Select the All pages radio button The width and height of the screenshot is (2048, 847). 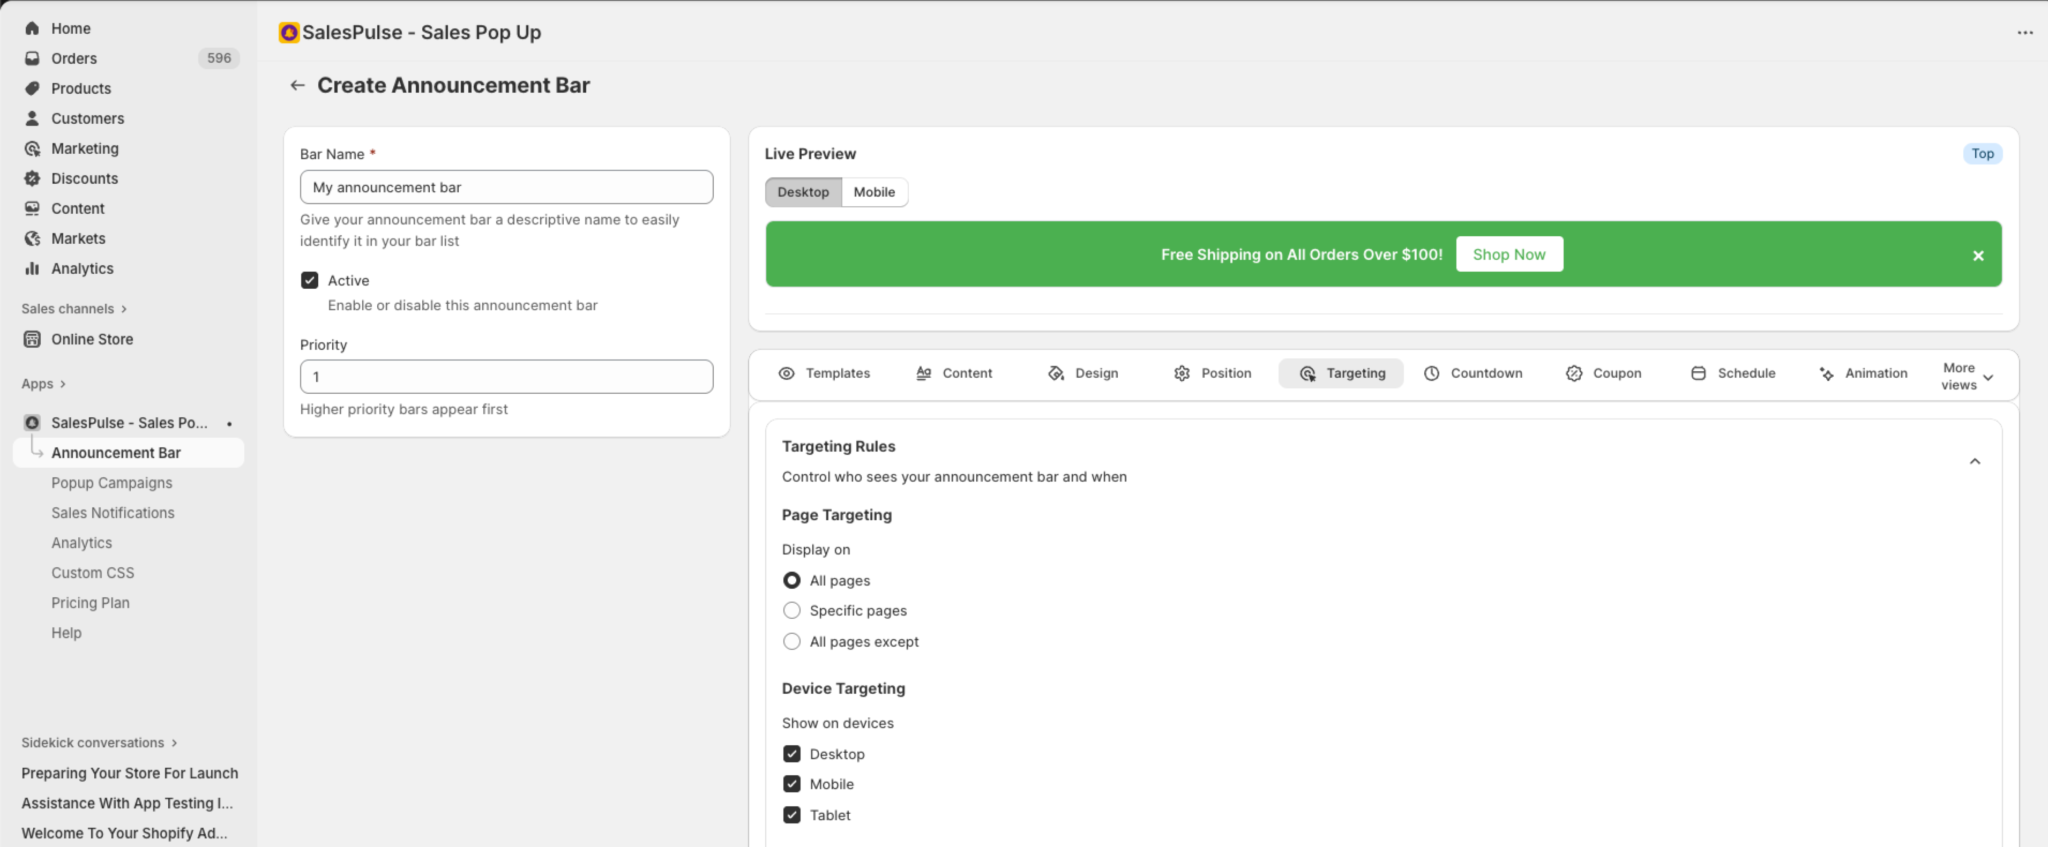792,580
